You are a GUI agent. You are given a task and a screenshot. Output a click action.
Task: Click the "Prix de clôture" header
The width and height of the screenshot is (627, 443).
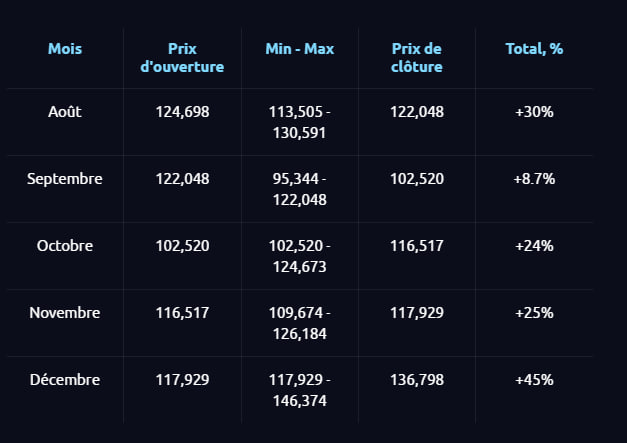416,58
